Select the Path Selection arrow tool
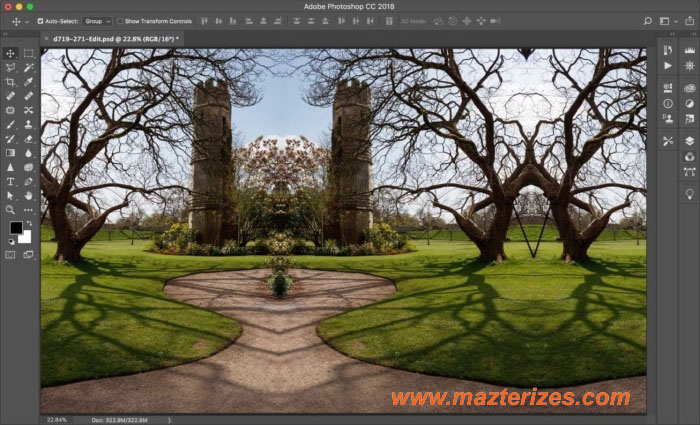 [x=10, y=196]
